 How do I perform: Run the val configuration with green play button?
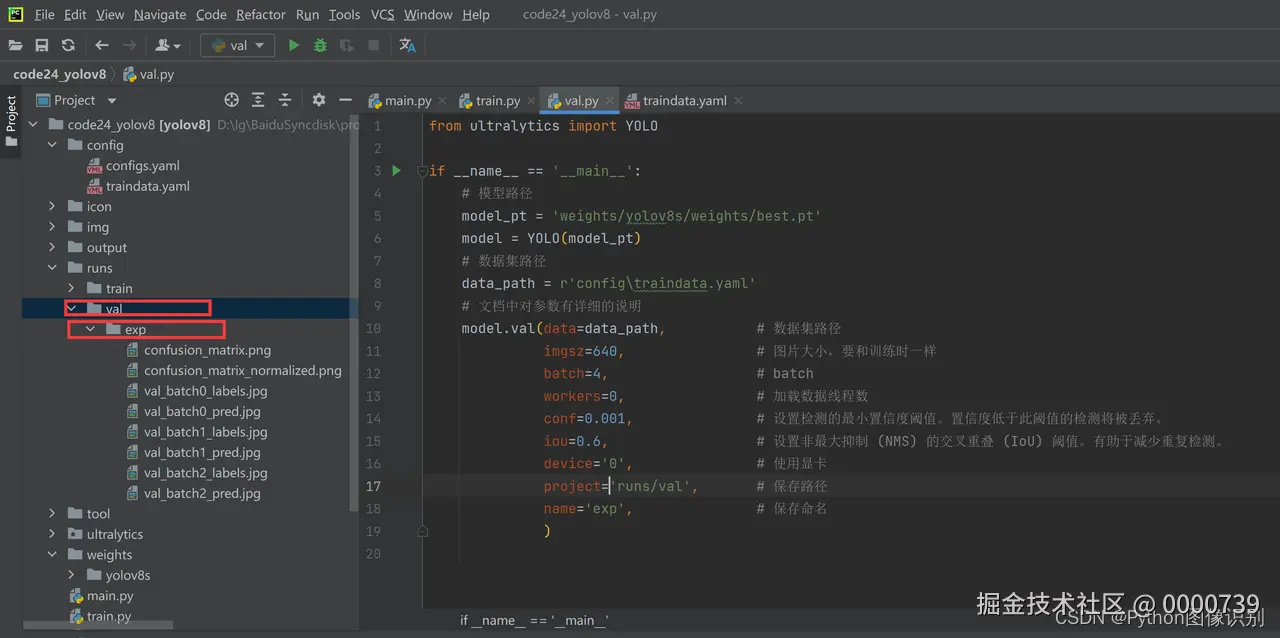[x=293, y=45]
